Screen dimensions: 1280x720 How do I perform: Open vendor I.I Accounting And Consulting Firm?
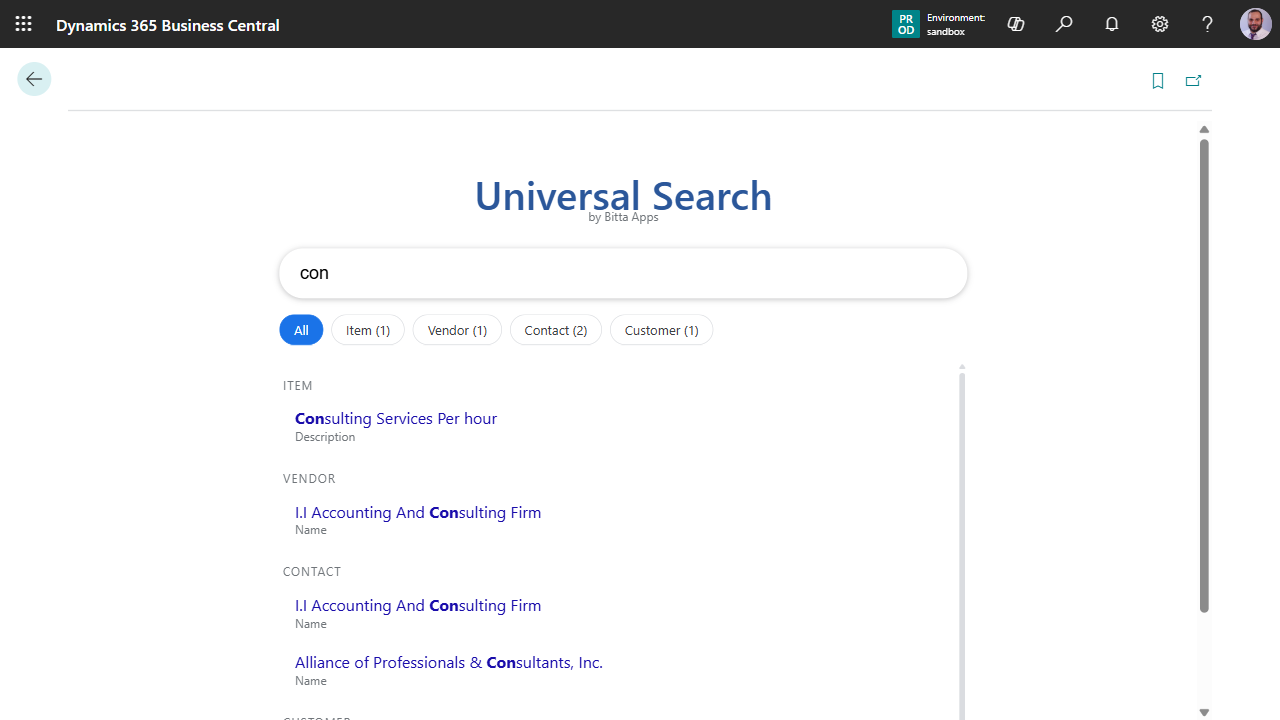(x=418, y=513)
